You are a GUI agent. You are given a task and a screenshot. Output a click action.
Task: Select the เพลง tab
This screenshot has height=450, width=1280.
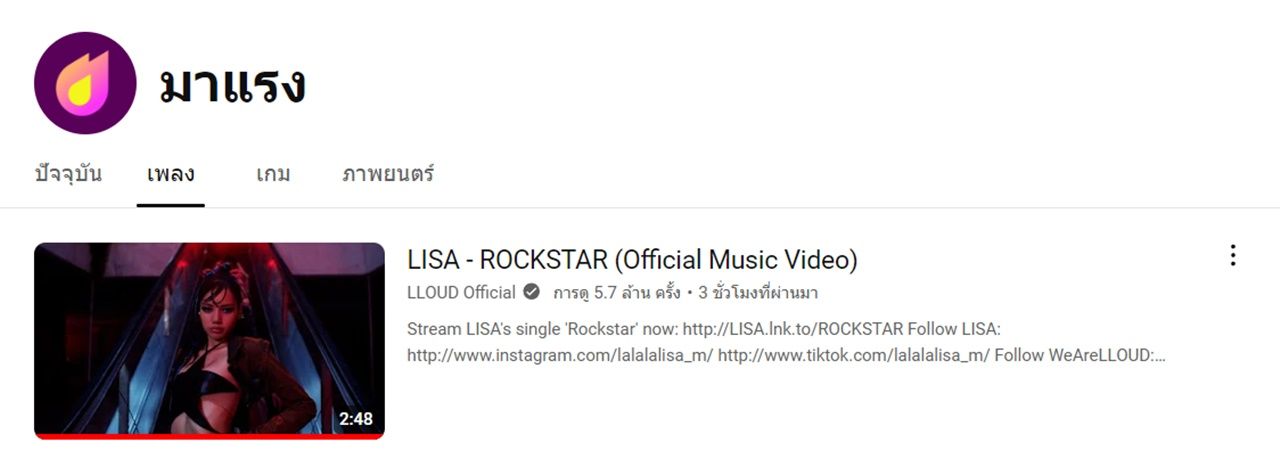click(x=171, y=174)
